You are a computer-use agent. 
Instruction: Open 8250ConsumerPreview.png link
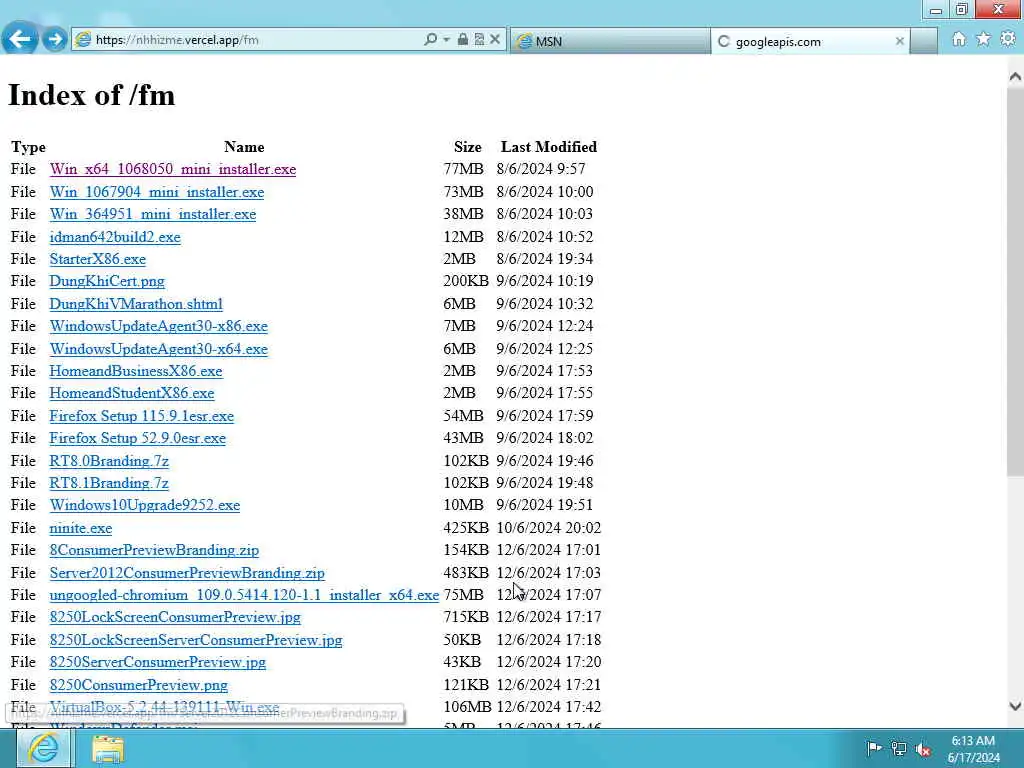138,686
